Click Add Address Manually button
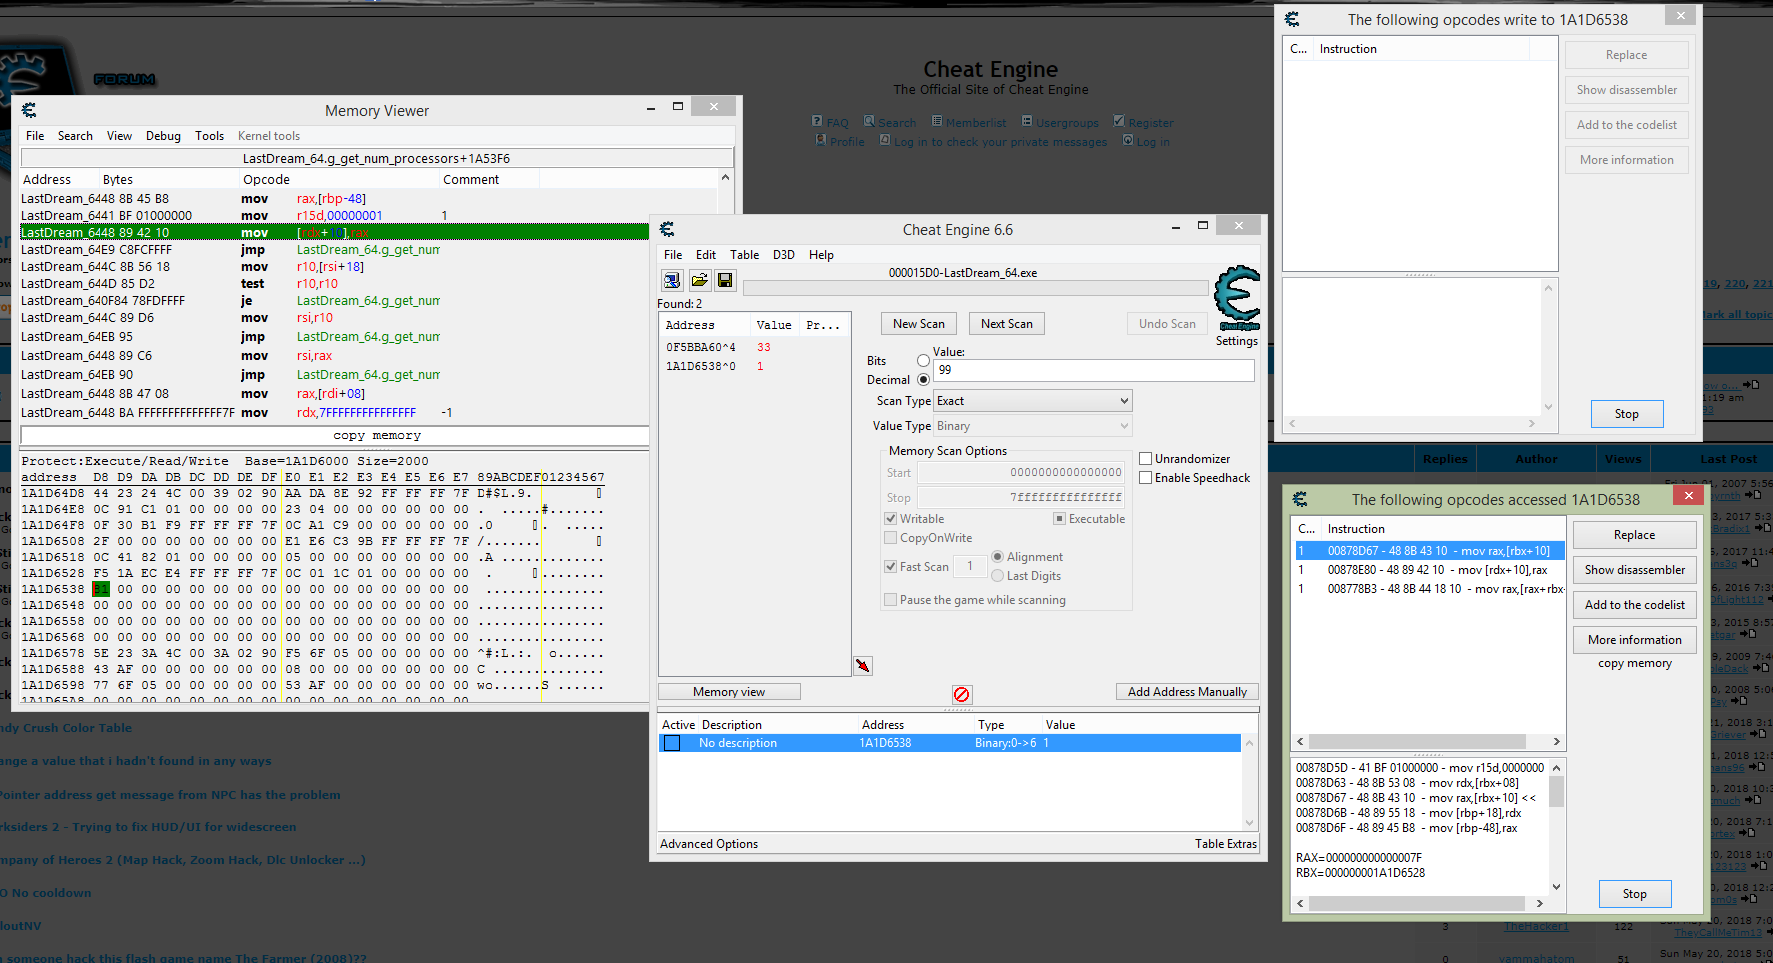This screenshot has width=1773, height=963. click(x=1187, y=692)
